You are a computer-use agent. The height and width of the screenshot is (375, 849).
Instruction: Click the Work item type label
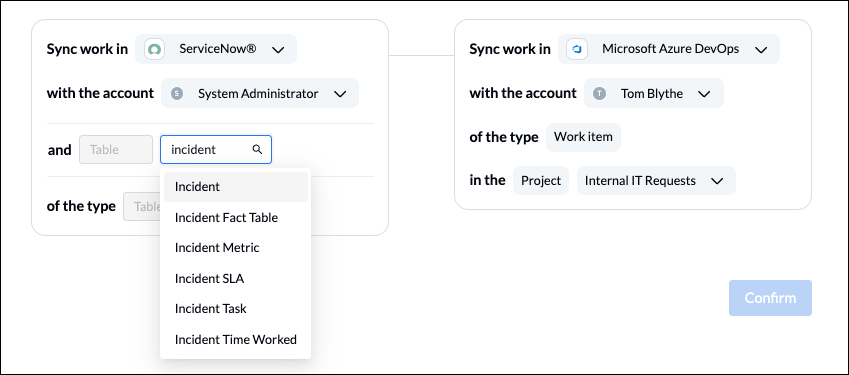click(x=583, y=137)
